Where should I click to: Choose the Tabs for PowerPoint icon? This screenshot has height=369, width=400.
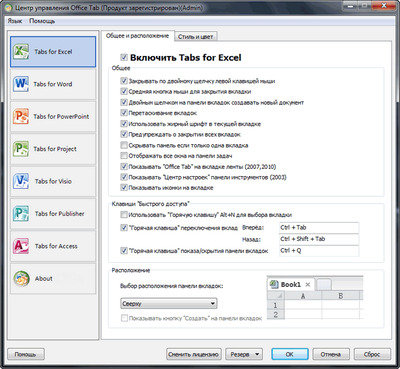(21, 116)
